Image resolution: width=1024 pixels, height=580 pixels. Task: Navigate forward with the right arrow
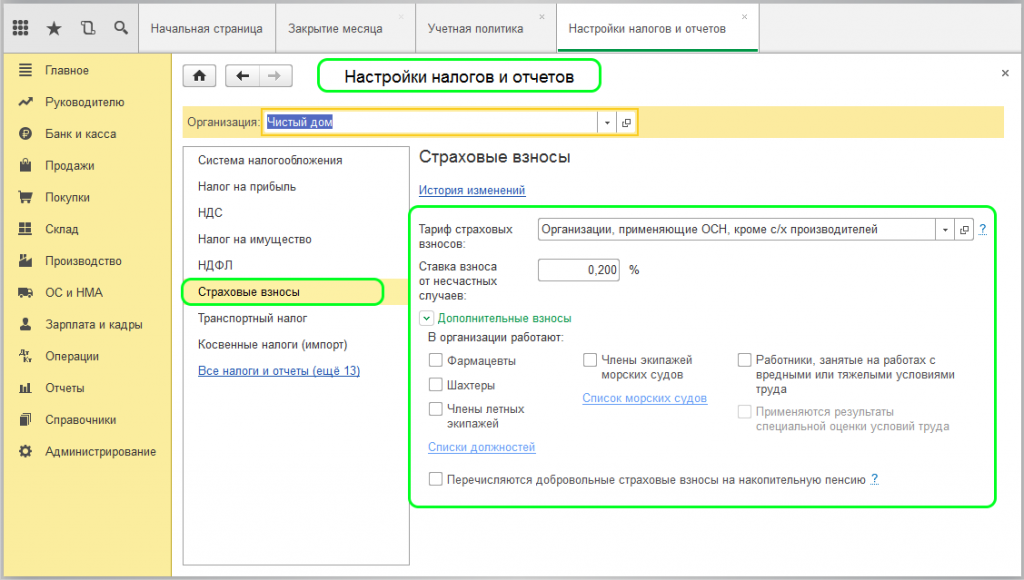275,76
